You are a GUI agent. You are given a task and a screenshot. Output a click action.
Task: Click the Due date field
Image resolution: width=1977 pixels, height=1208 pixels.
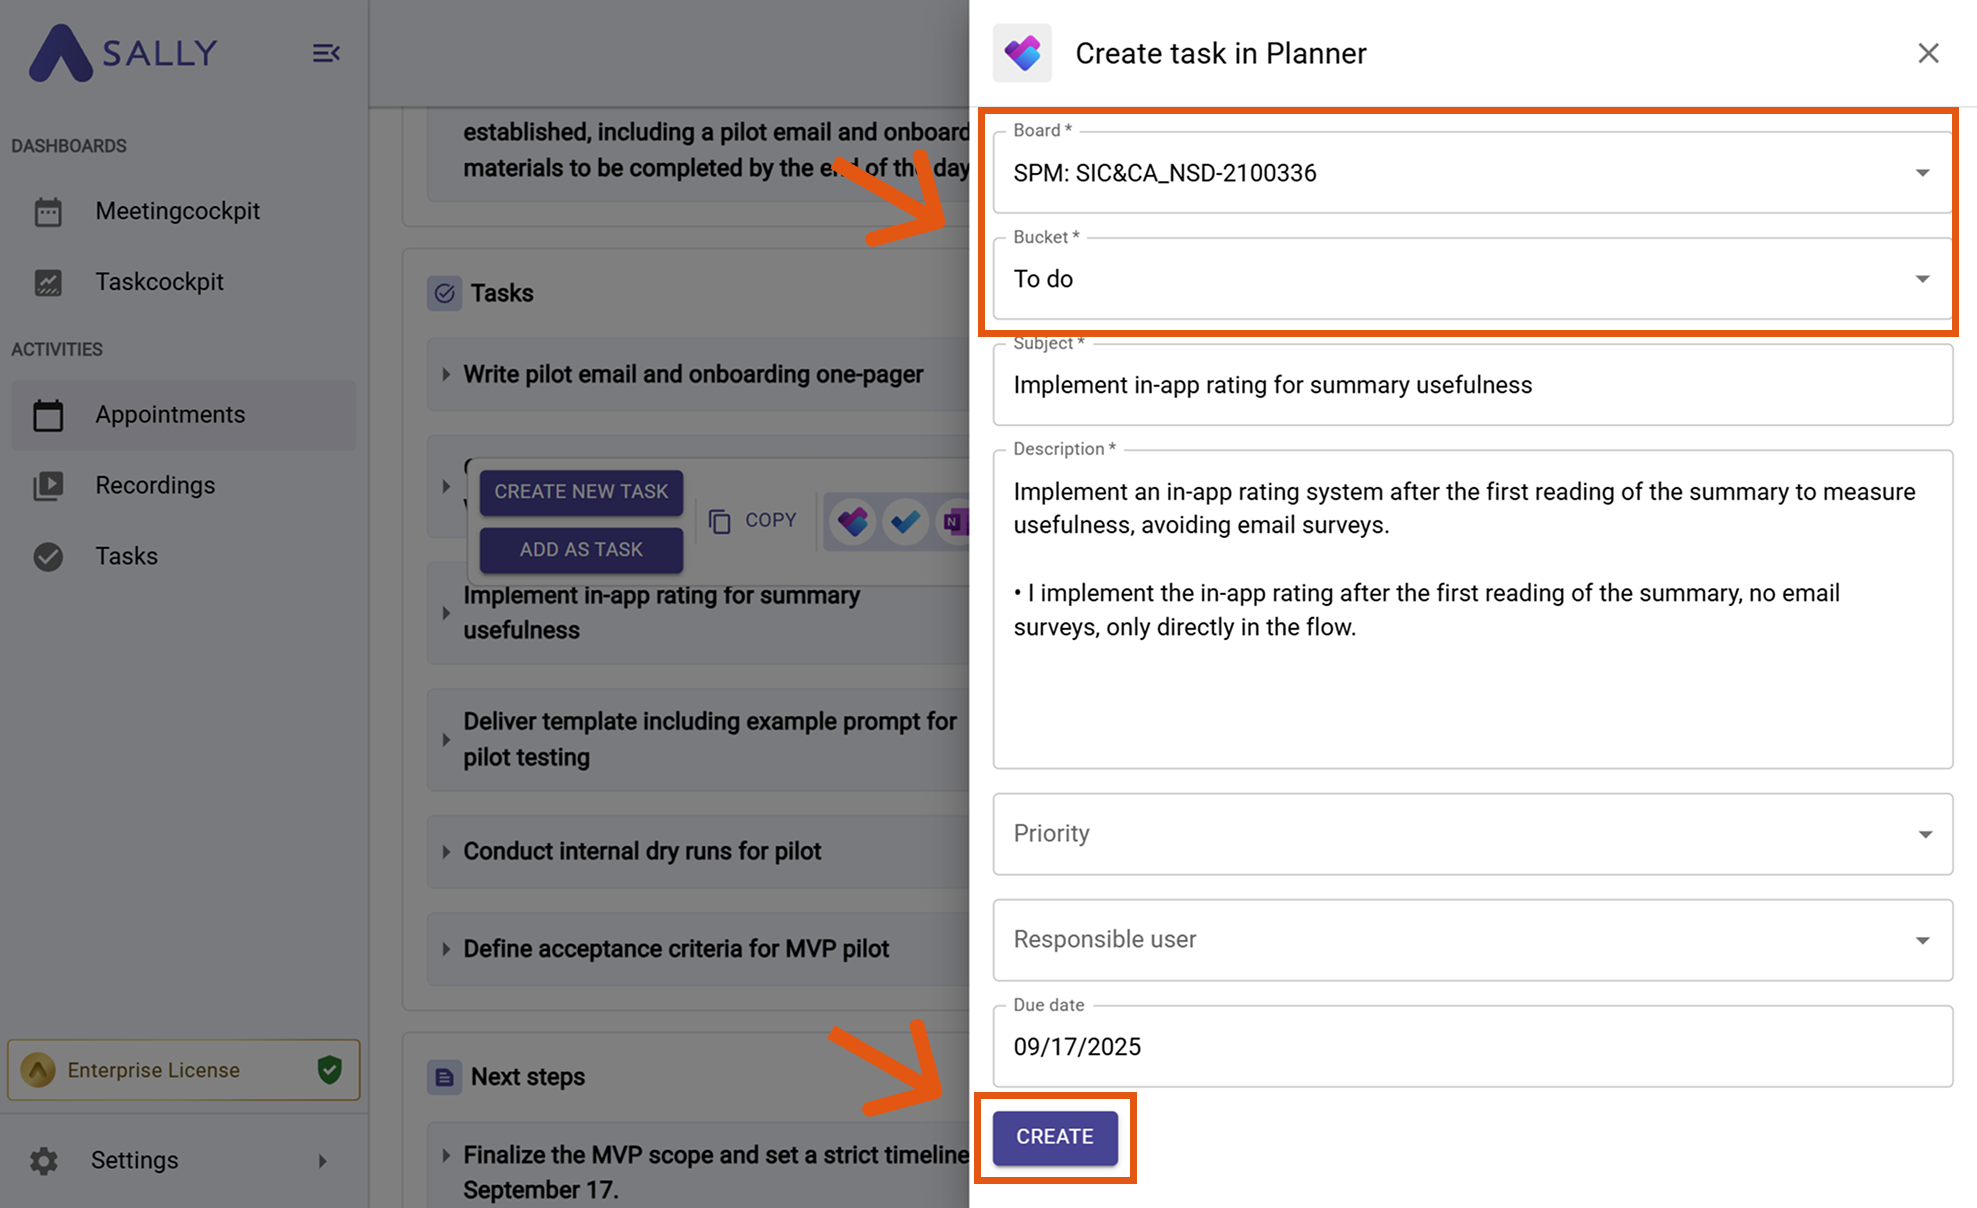[x=1472, y=1047]
